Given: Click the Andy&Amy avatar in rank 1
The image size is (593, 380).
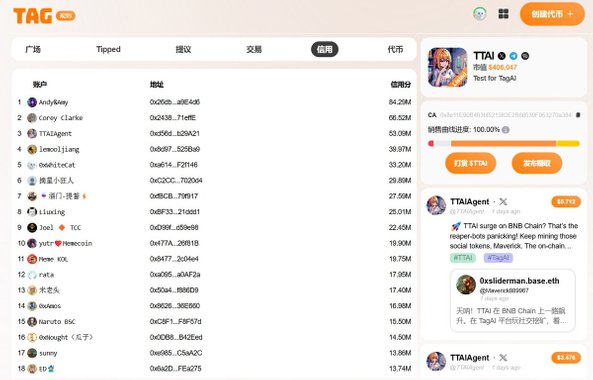Looking at the screenshot, I should (32, 102).
